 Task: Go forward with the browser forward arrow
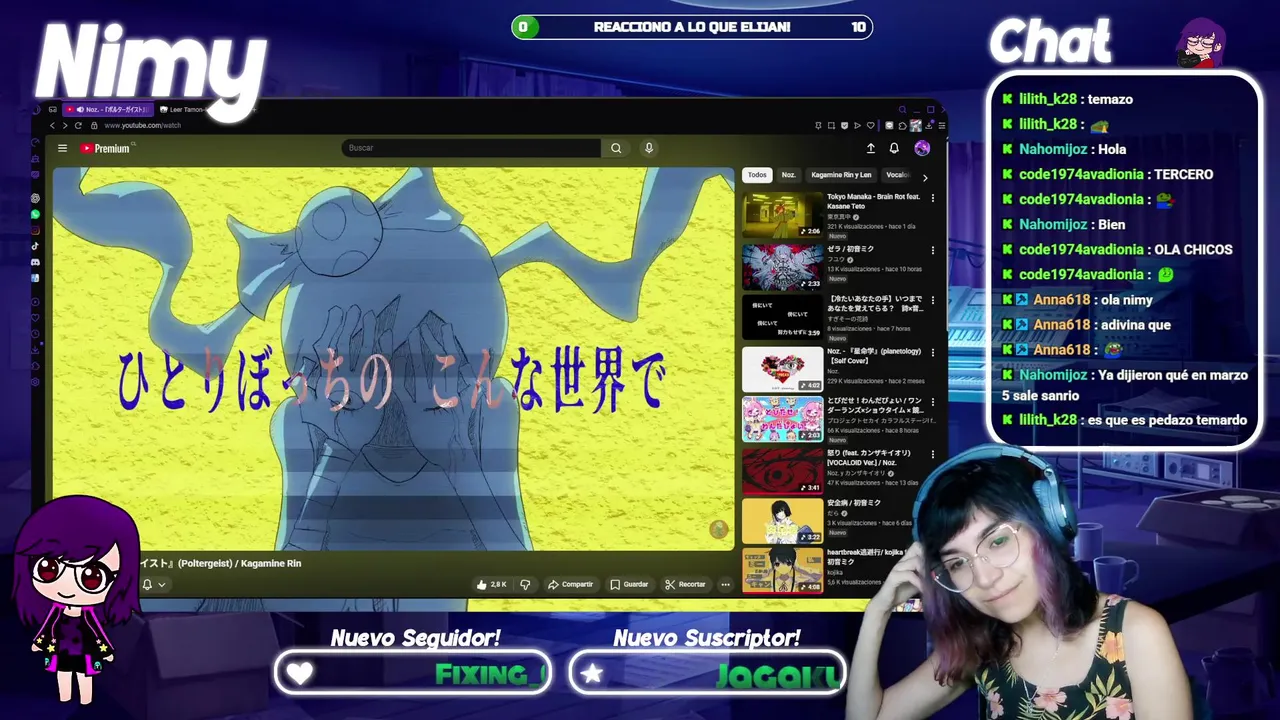coord(66,125)
